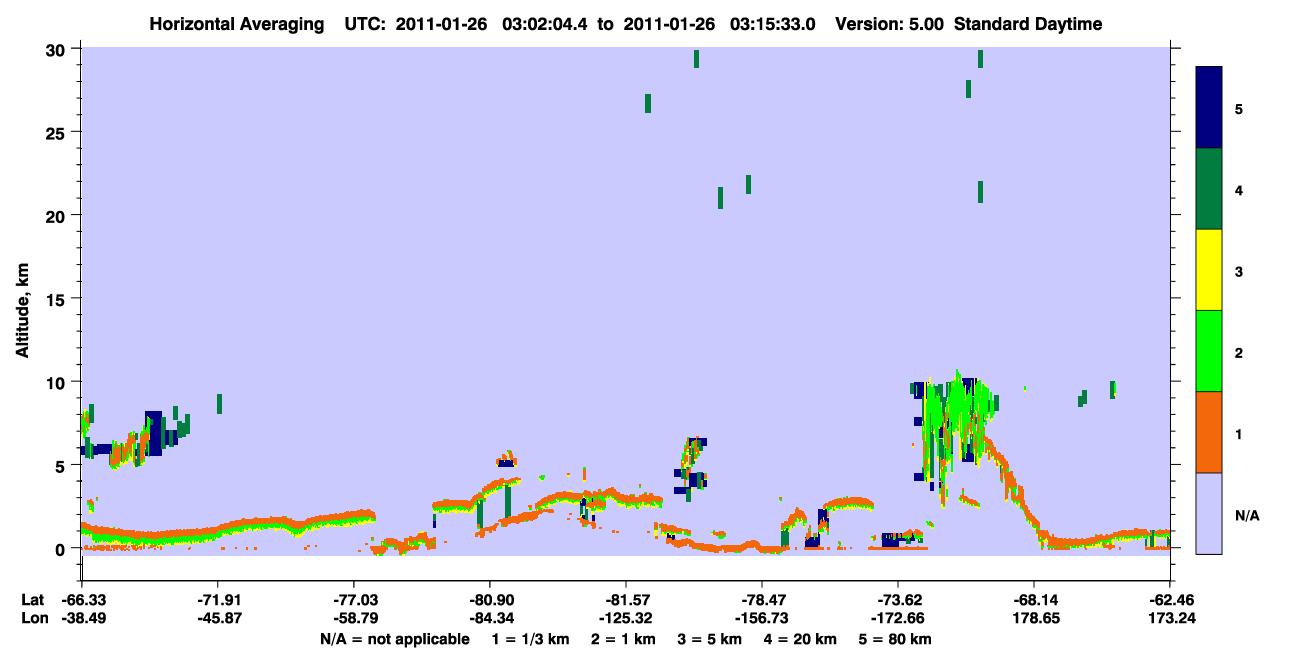Viewport: 1300px width, 667px height.
Task: Click latitude value -77.03
Action: tap(354, 600)
